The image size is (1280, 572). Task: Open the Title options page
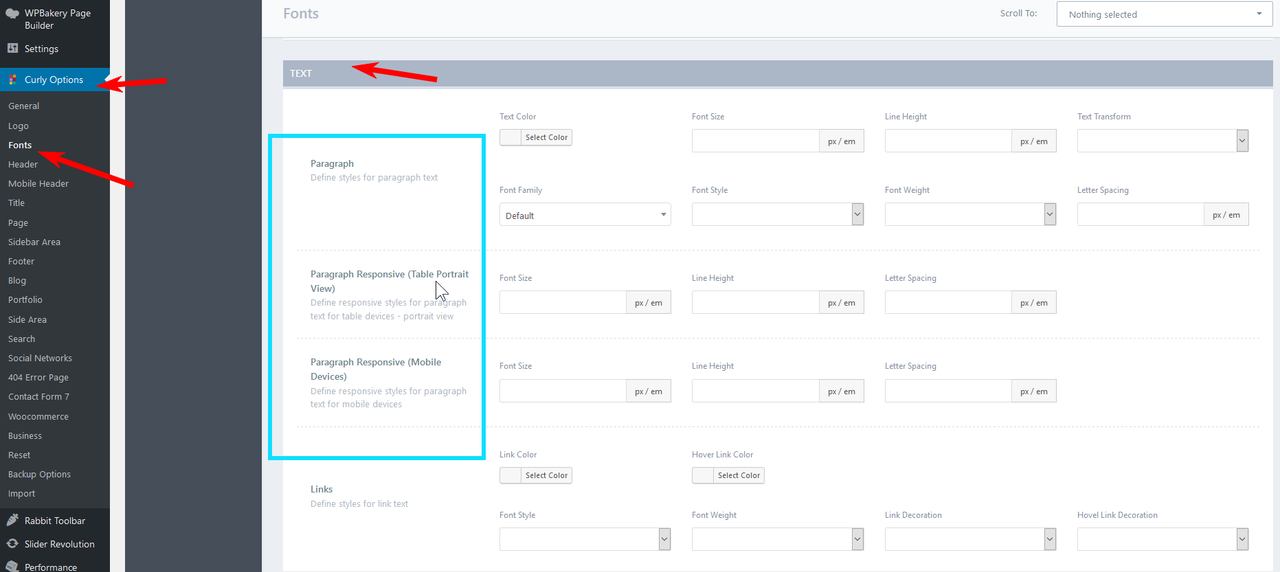[16, 203]
